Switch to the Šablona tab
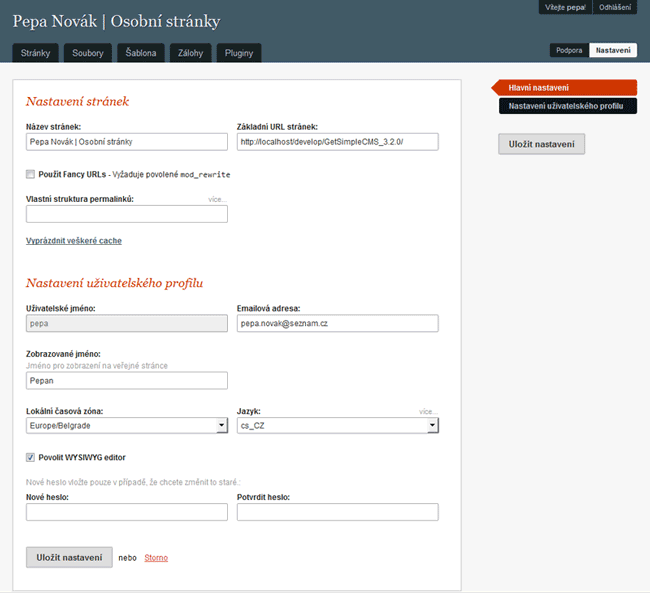This screenshot has width=650, height=593. click(141, 53)
